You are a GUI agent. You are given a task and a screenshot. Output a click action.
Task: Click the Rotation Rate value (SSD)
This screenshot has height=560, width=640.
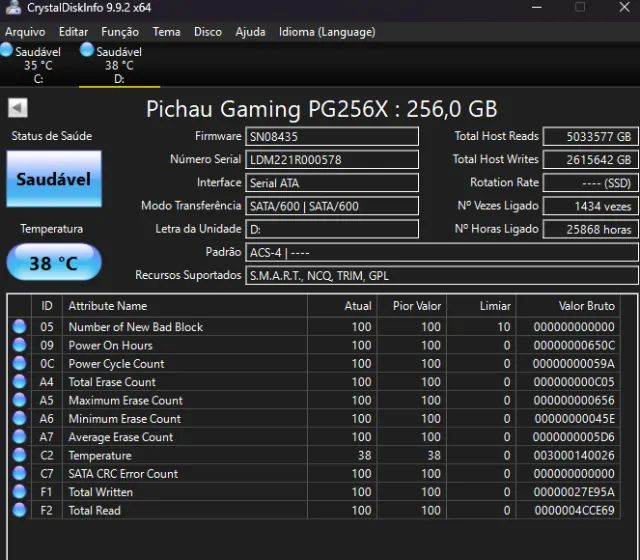click(590, 183)
